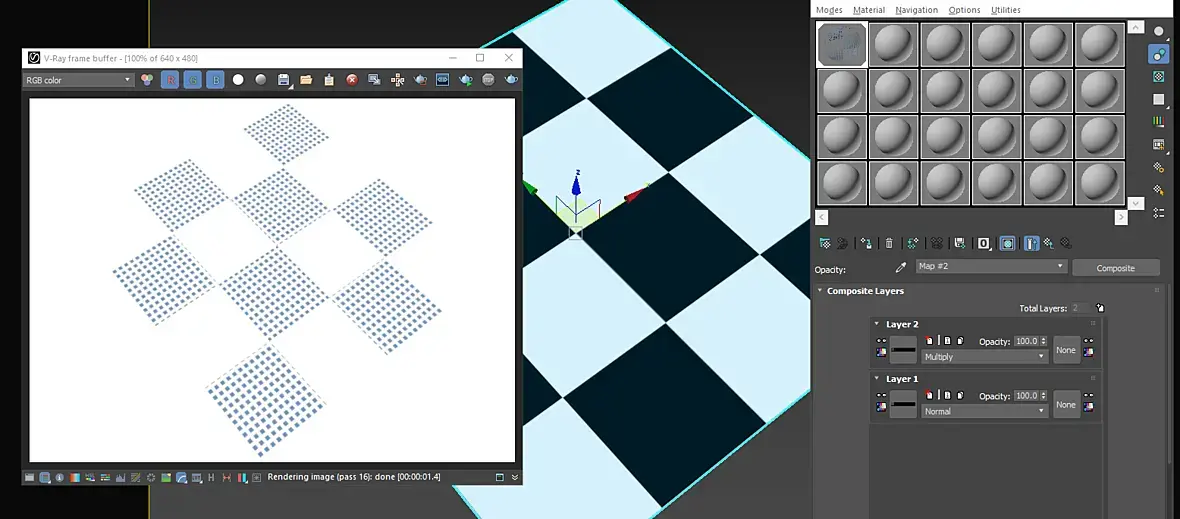Click the stereo red-cyan icon in VFB bottom toolbar
Viewport: 1180px width, 519px height.
pyautogui.click(x=242, y=477)
